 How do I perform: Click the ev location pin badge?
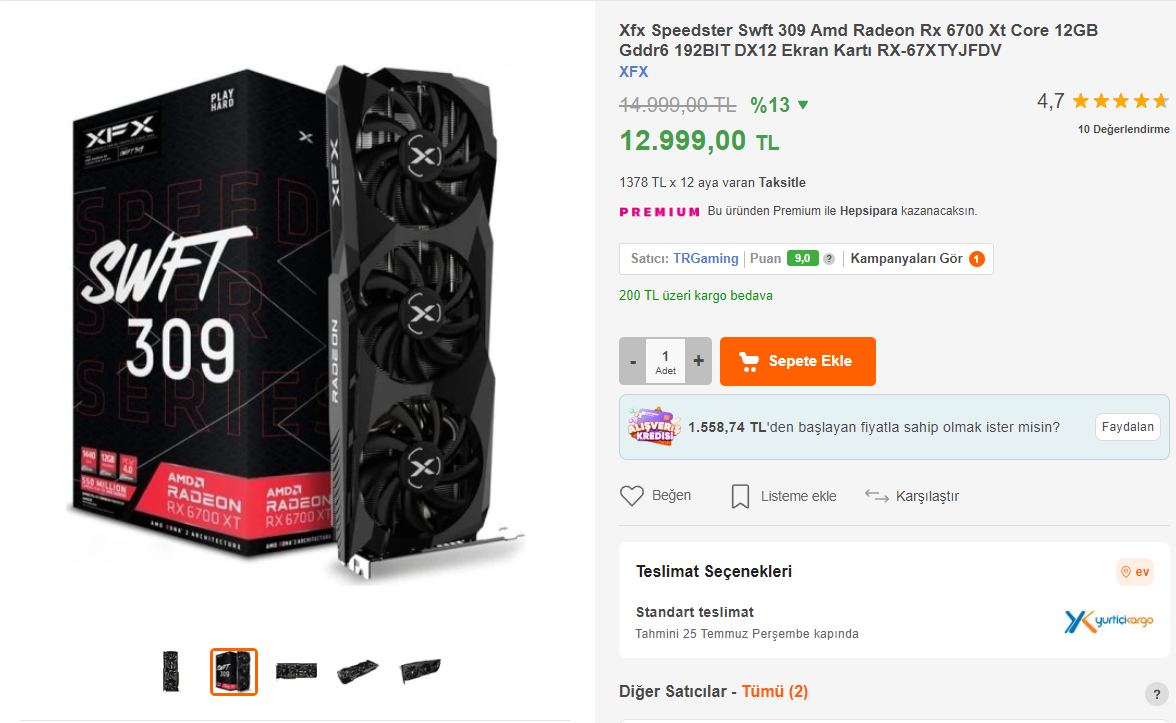click(1135, 572)
